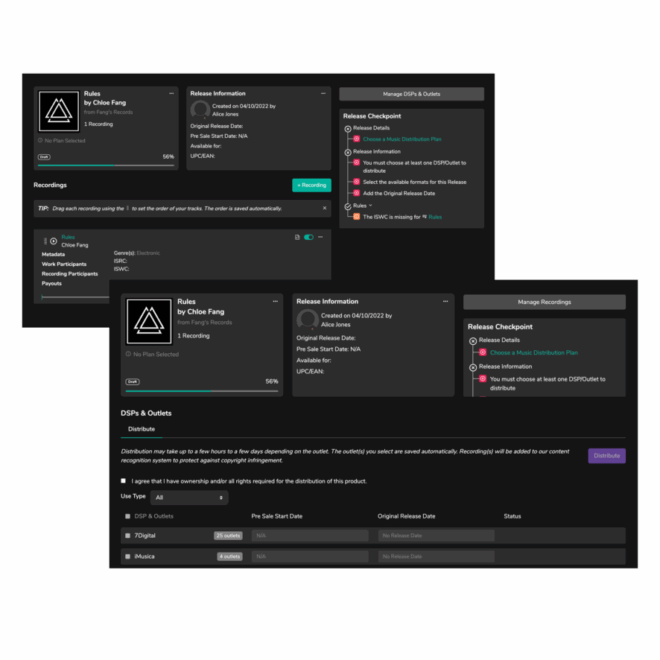
Task: Open the Rules link in ISWC missing message
Action: (x=435, y=217)
